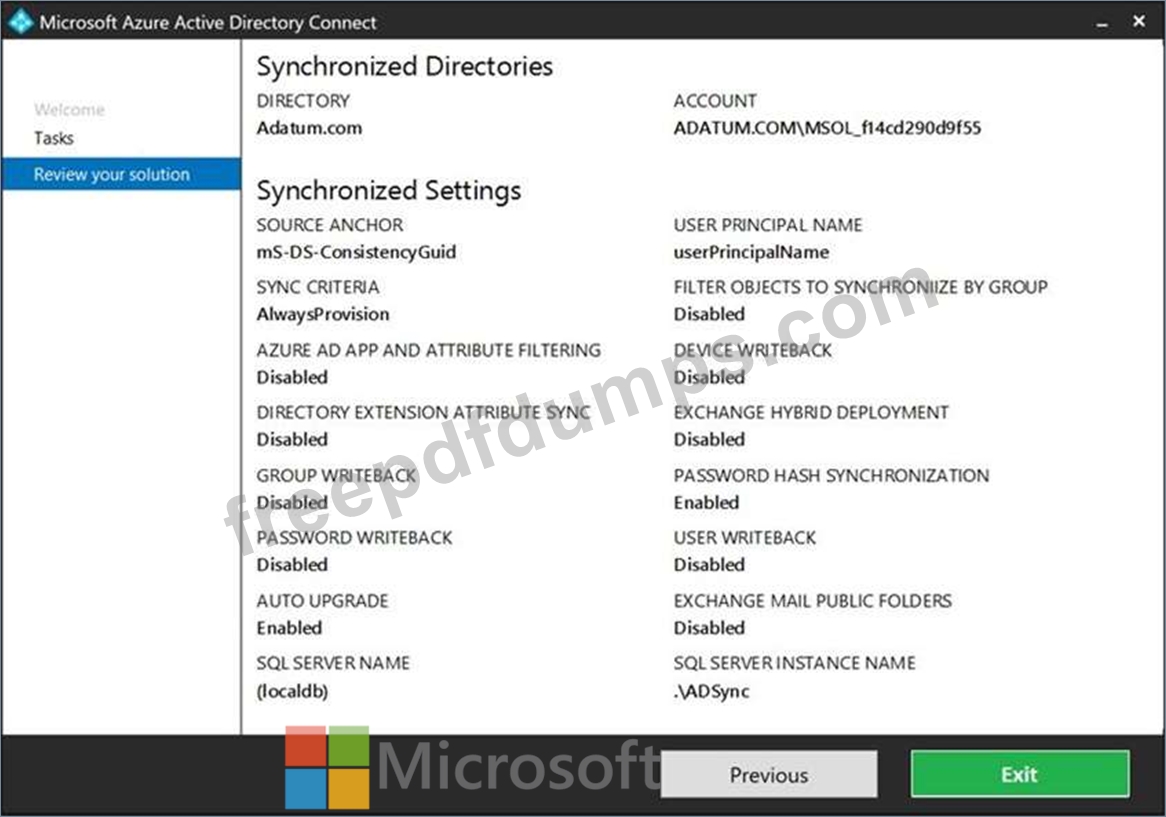Select the userPrincipalName value
The image size is (1166, 817).
coord(751,253)
